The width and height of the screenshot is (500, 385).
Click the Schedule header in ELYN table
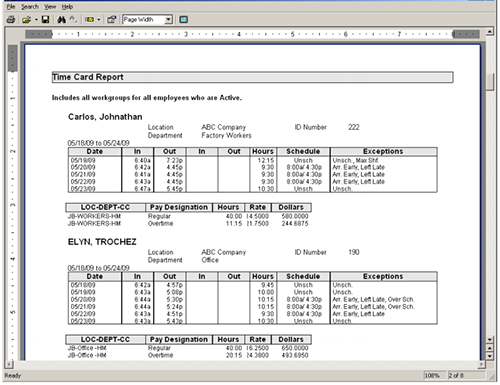pos(303,276)
